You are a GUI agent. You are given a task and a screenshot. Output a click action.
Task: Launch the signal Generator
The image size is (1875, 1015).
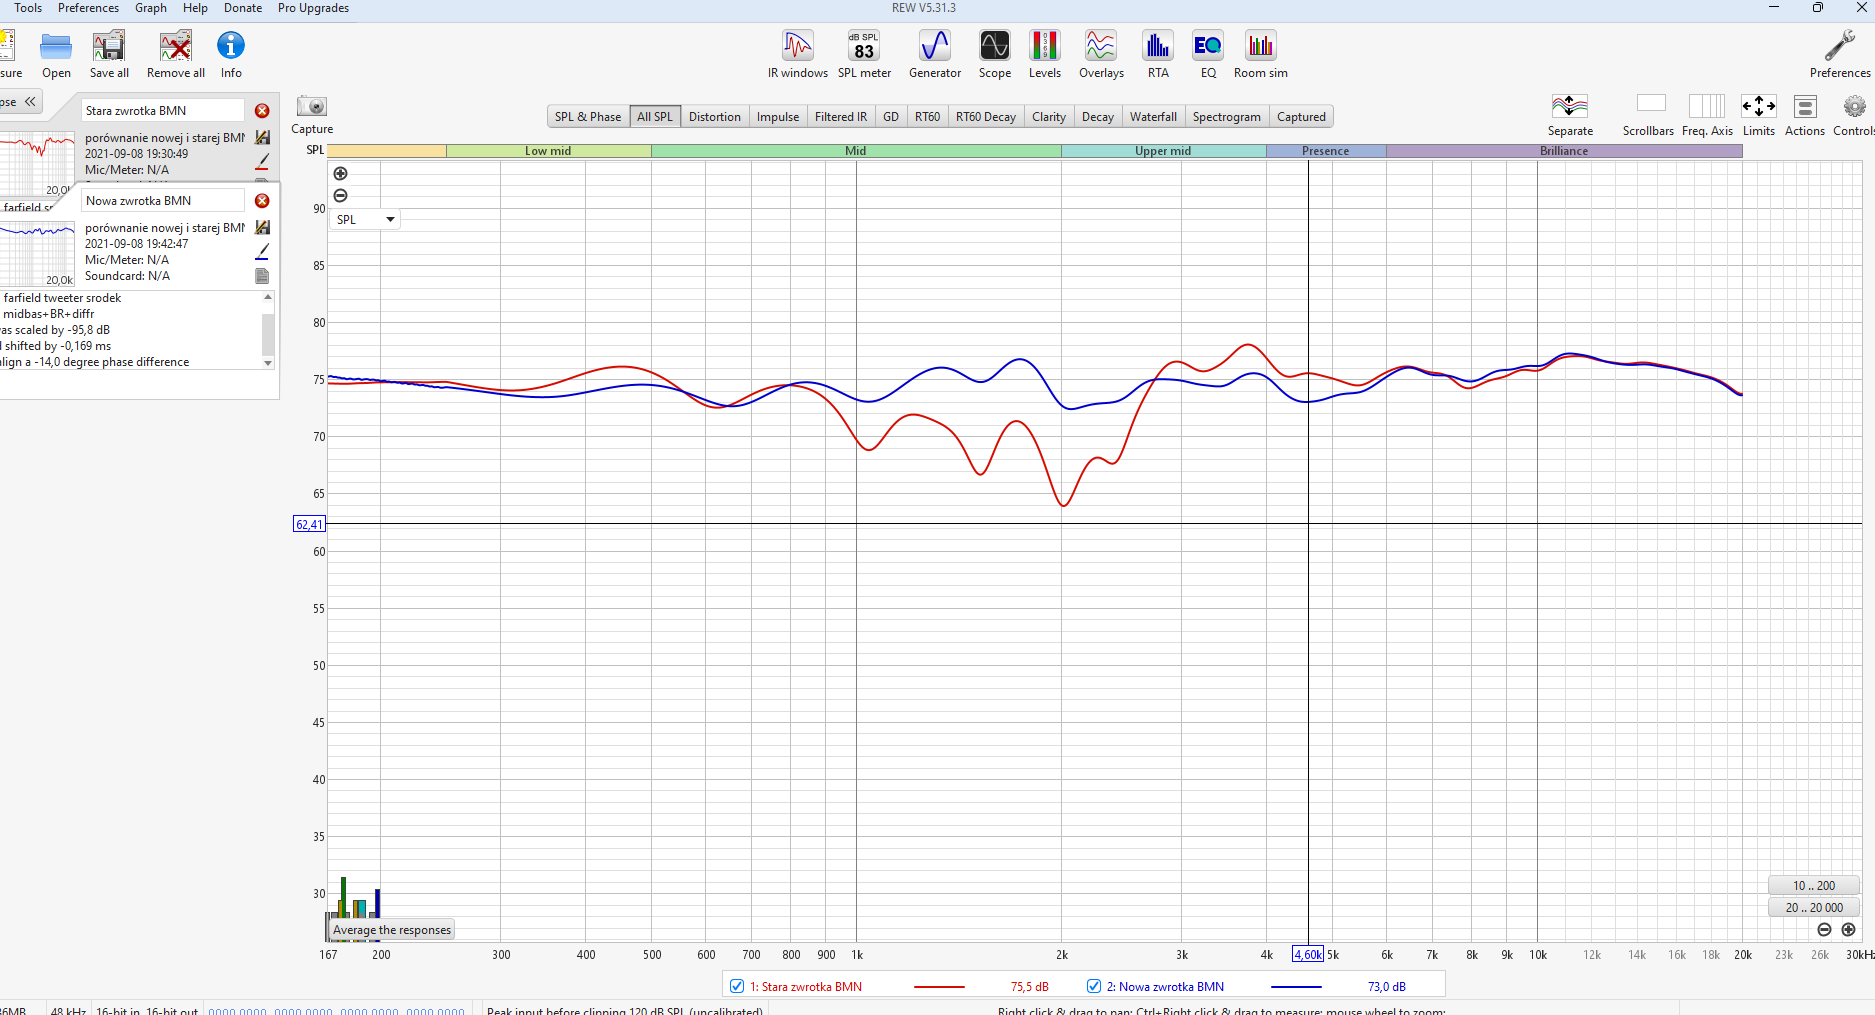[x=935, y=54]
